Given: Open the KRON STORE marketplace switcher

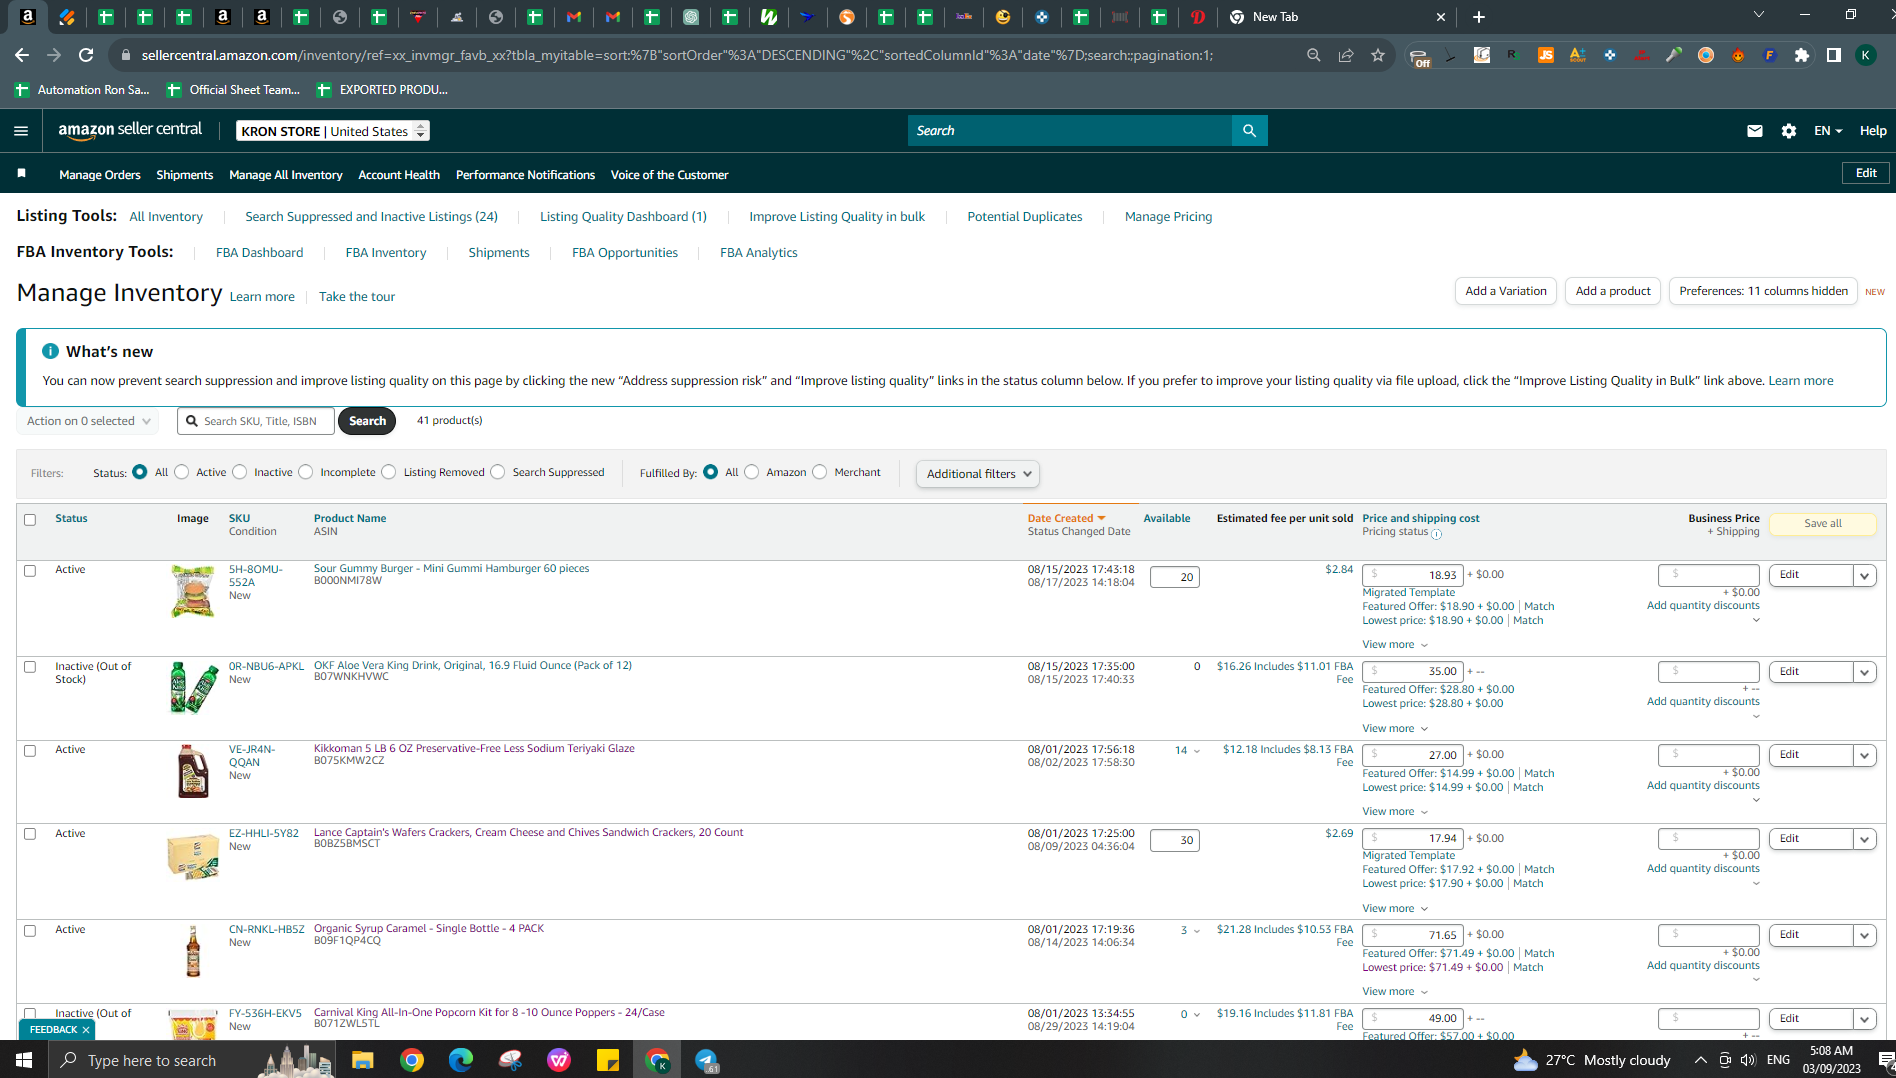Looking at the screenshot, I should coord(333,131).
